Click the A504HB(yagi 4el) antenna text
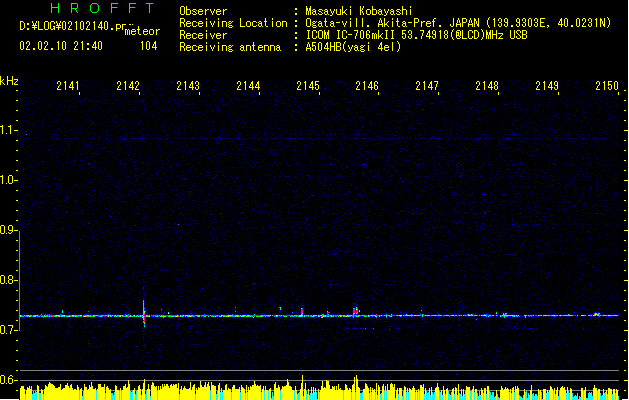Screen dimensions: 629x400 [353, 47]
